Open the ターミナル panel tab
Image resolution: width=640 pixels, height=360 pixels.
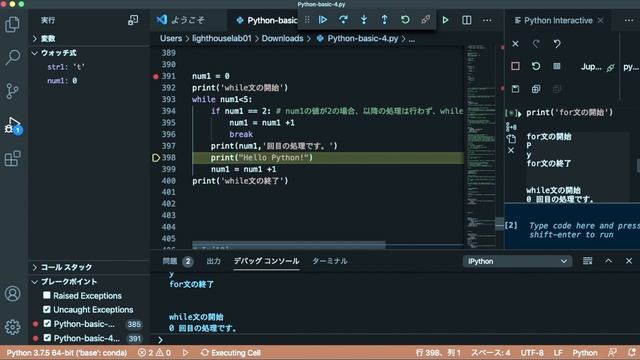coord(330,261)
